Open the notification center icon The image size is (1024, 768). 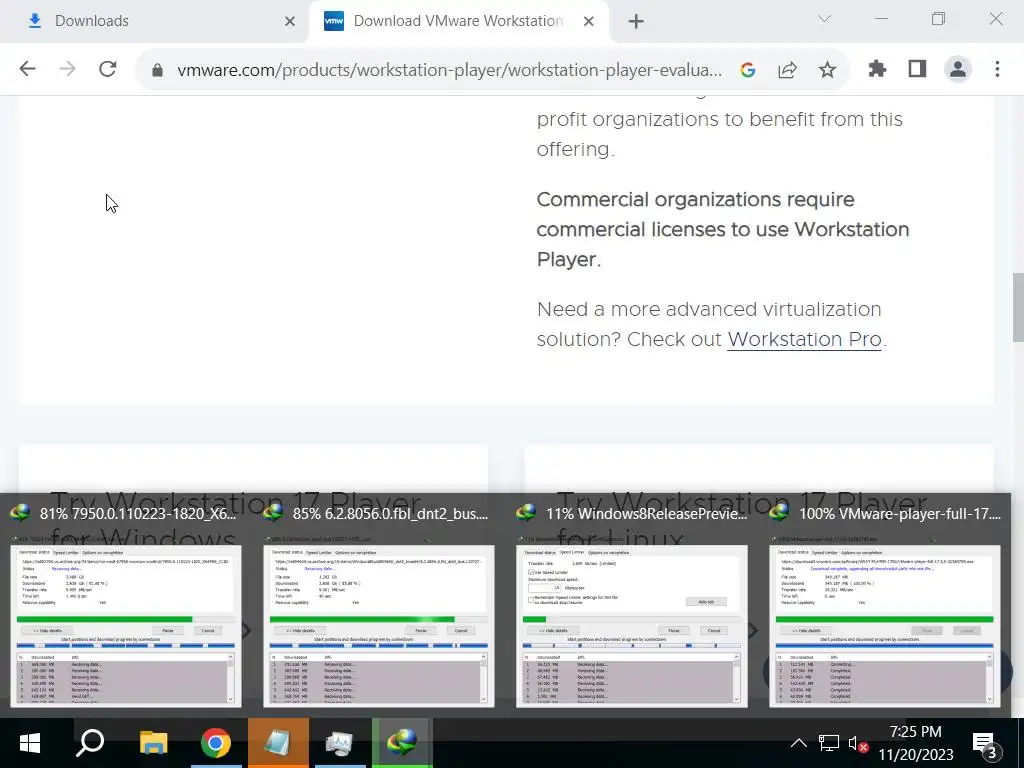984,744
